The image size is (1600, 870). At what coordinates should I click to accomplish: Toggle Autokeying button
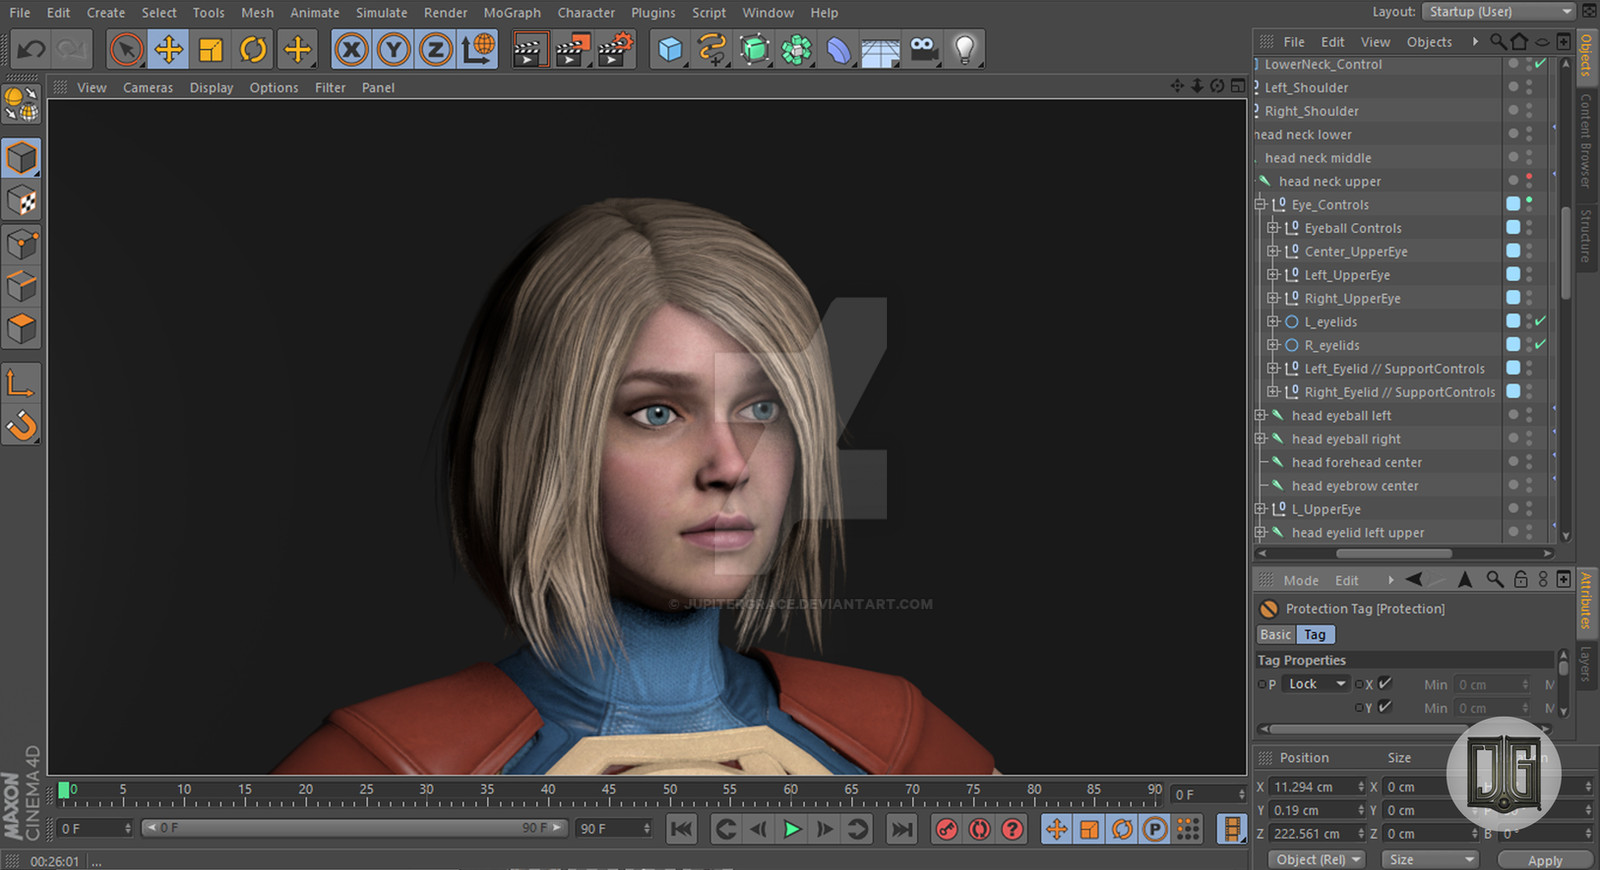(979, 829)
